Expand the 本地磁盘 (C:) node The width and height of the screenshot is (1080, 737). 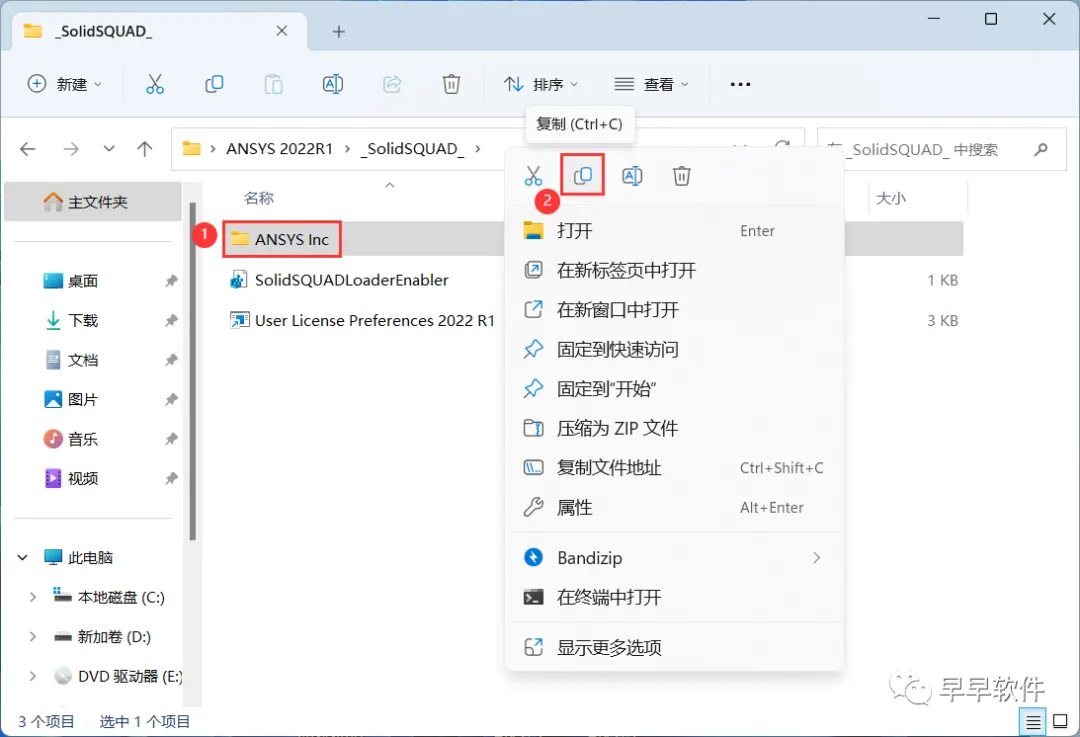32,597
